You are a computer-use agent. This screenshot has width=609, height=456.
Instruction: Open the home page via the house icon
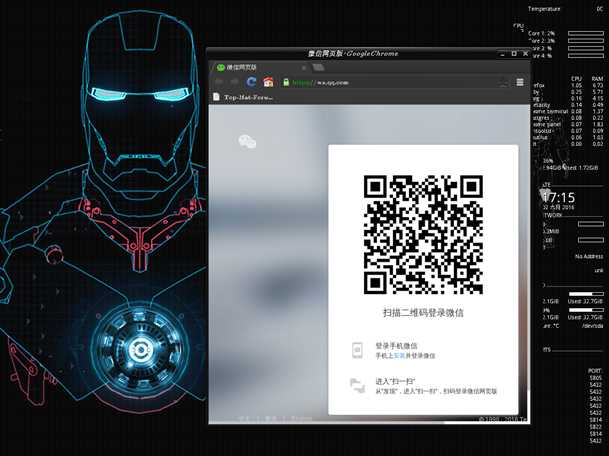[268, 82]
